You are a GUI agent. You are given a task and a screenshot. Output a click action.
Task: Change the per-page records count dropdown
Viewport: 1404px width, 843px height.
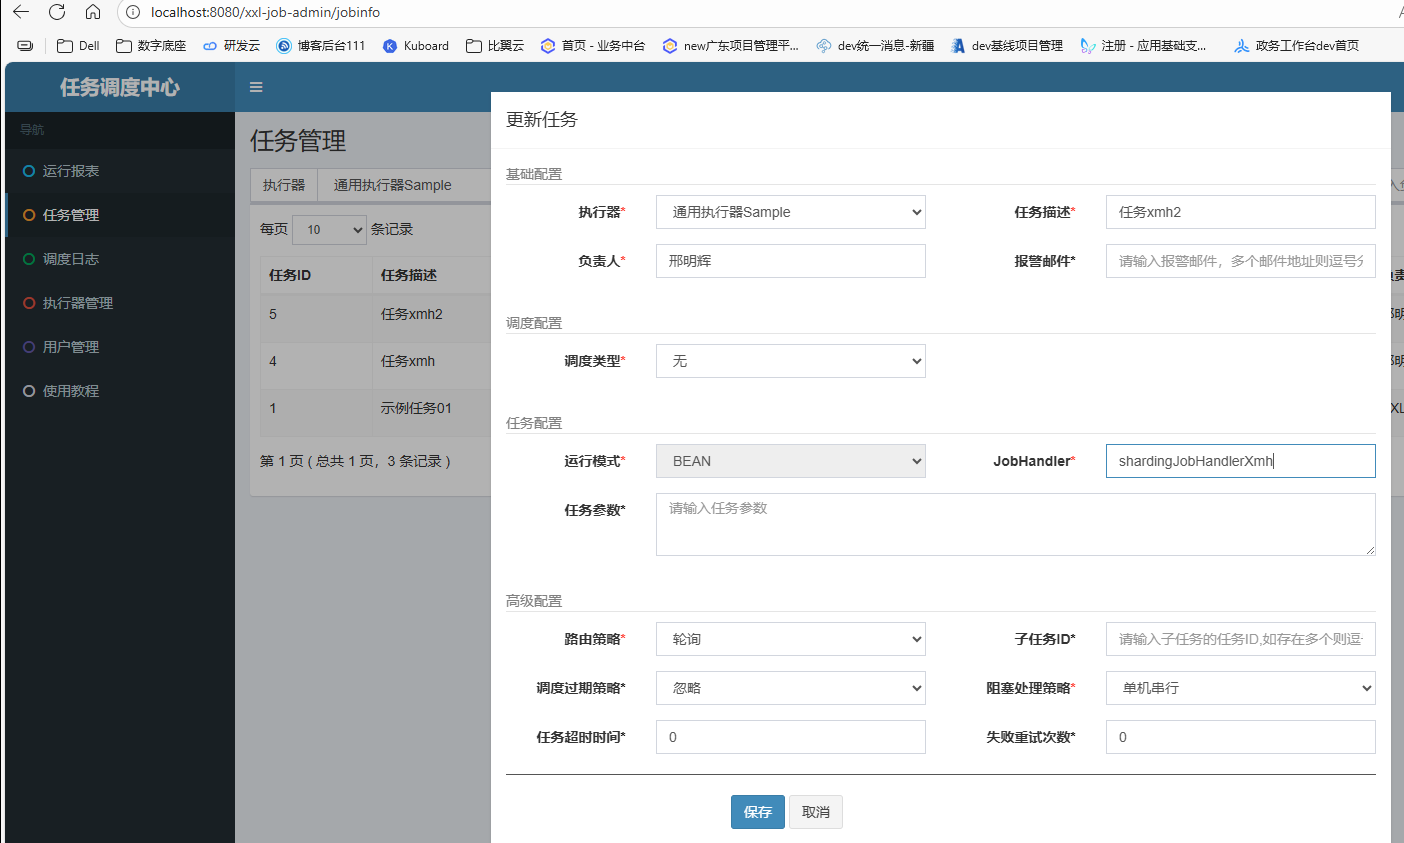point(329,229)
